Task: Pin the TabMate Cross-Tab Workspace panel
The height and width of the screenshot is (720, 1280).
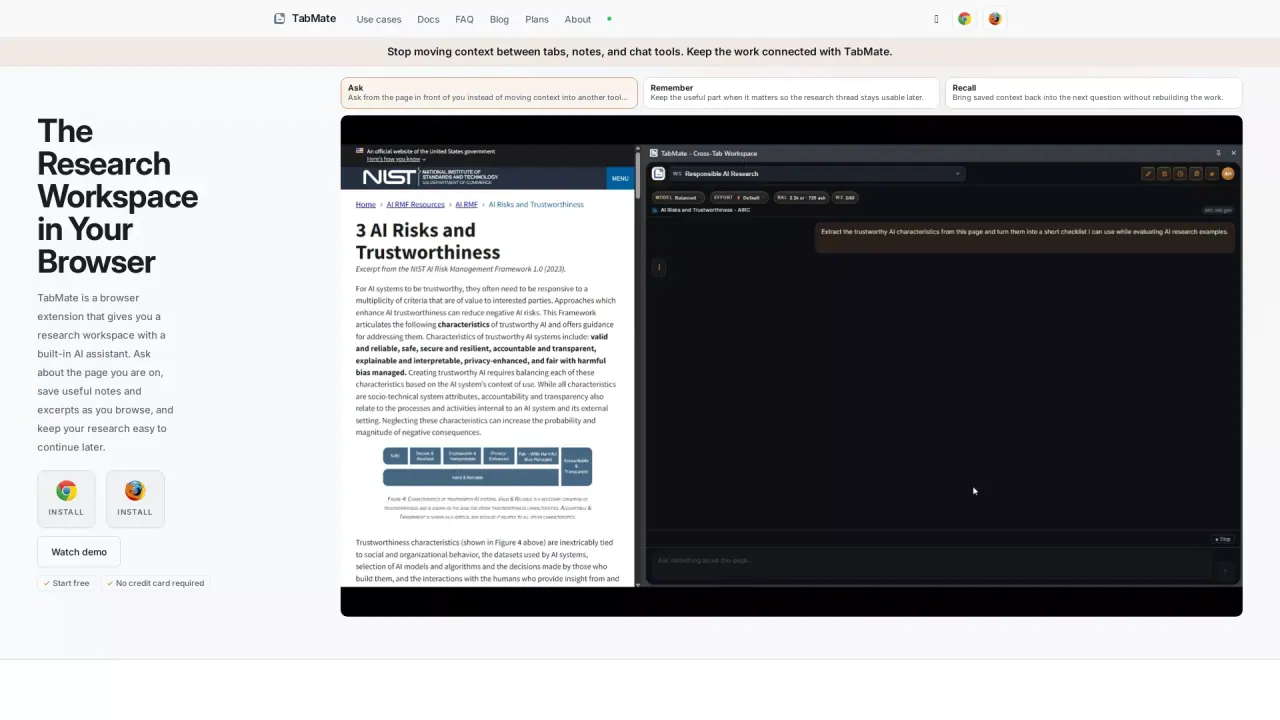Action: 1218,153
